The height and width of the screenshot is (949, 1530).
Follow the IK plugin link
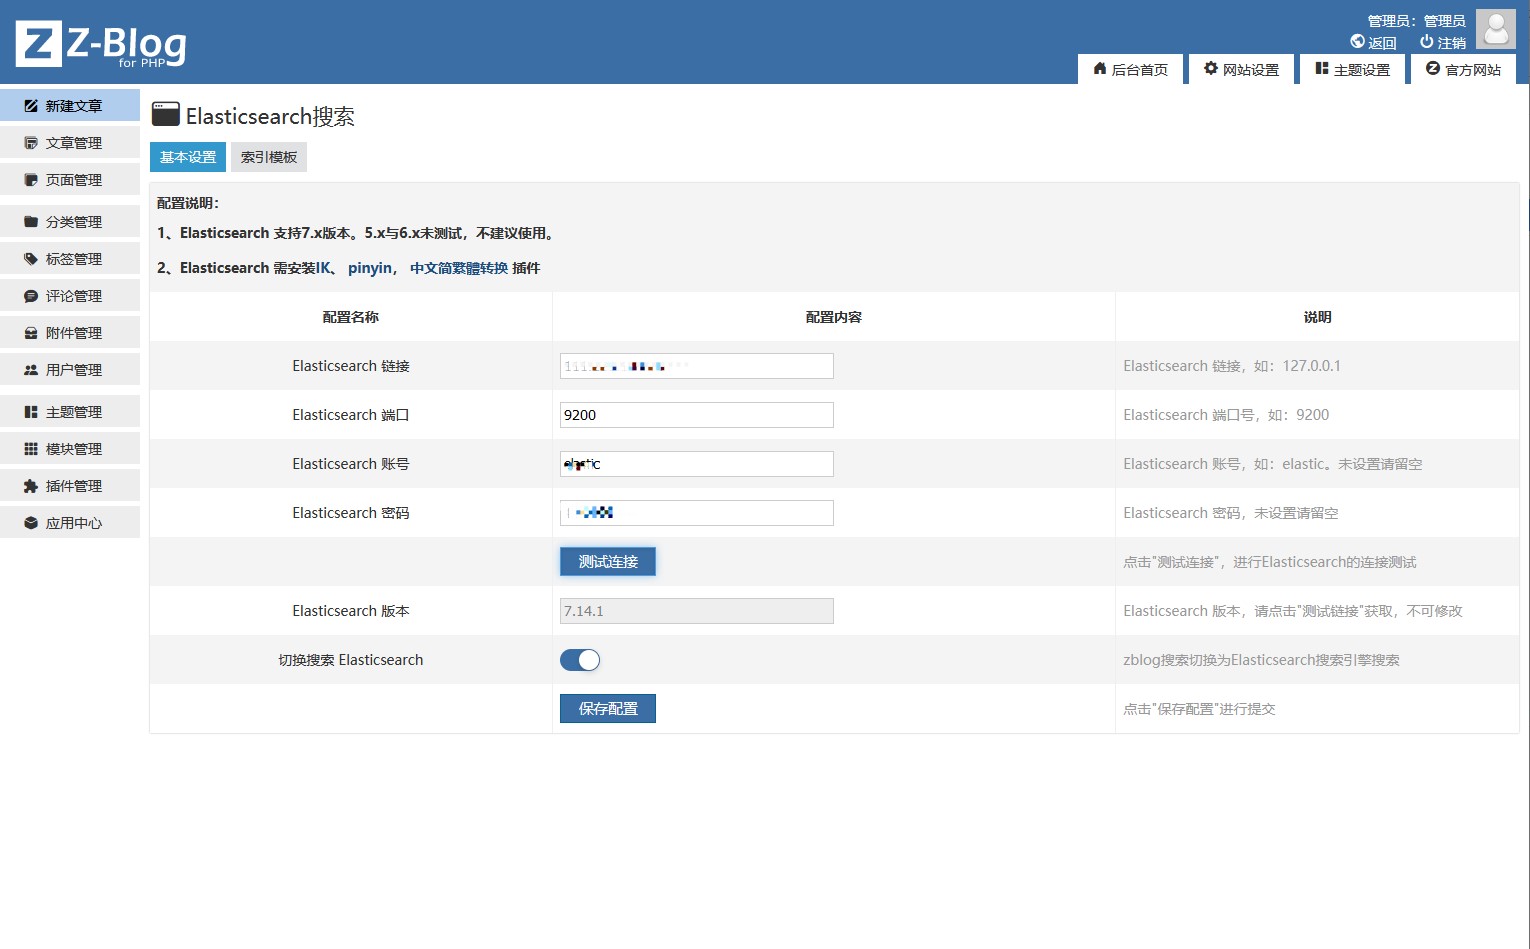point(323,268)
